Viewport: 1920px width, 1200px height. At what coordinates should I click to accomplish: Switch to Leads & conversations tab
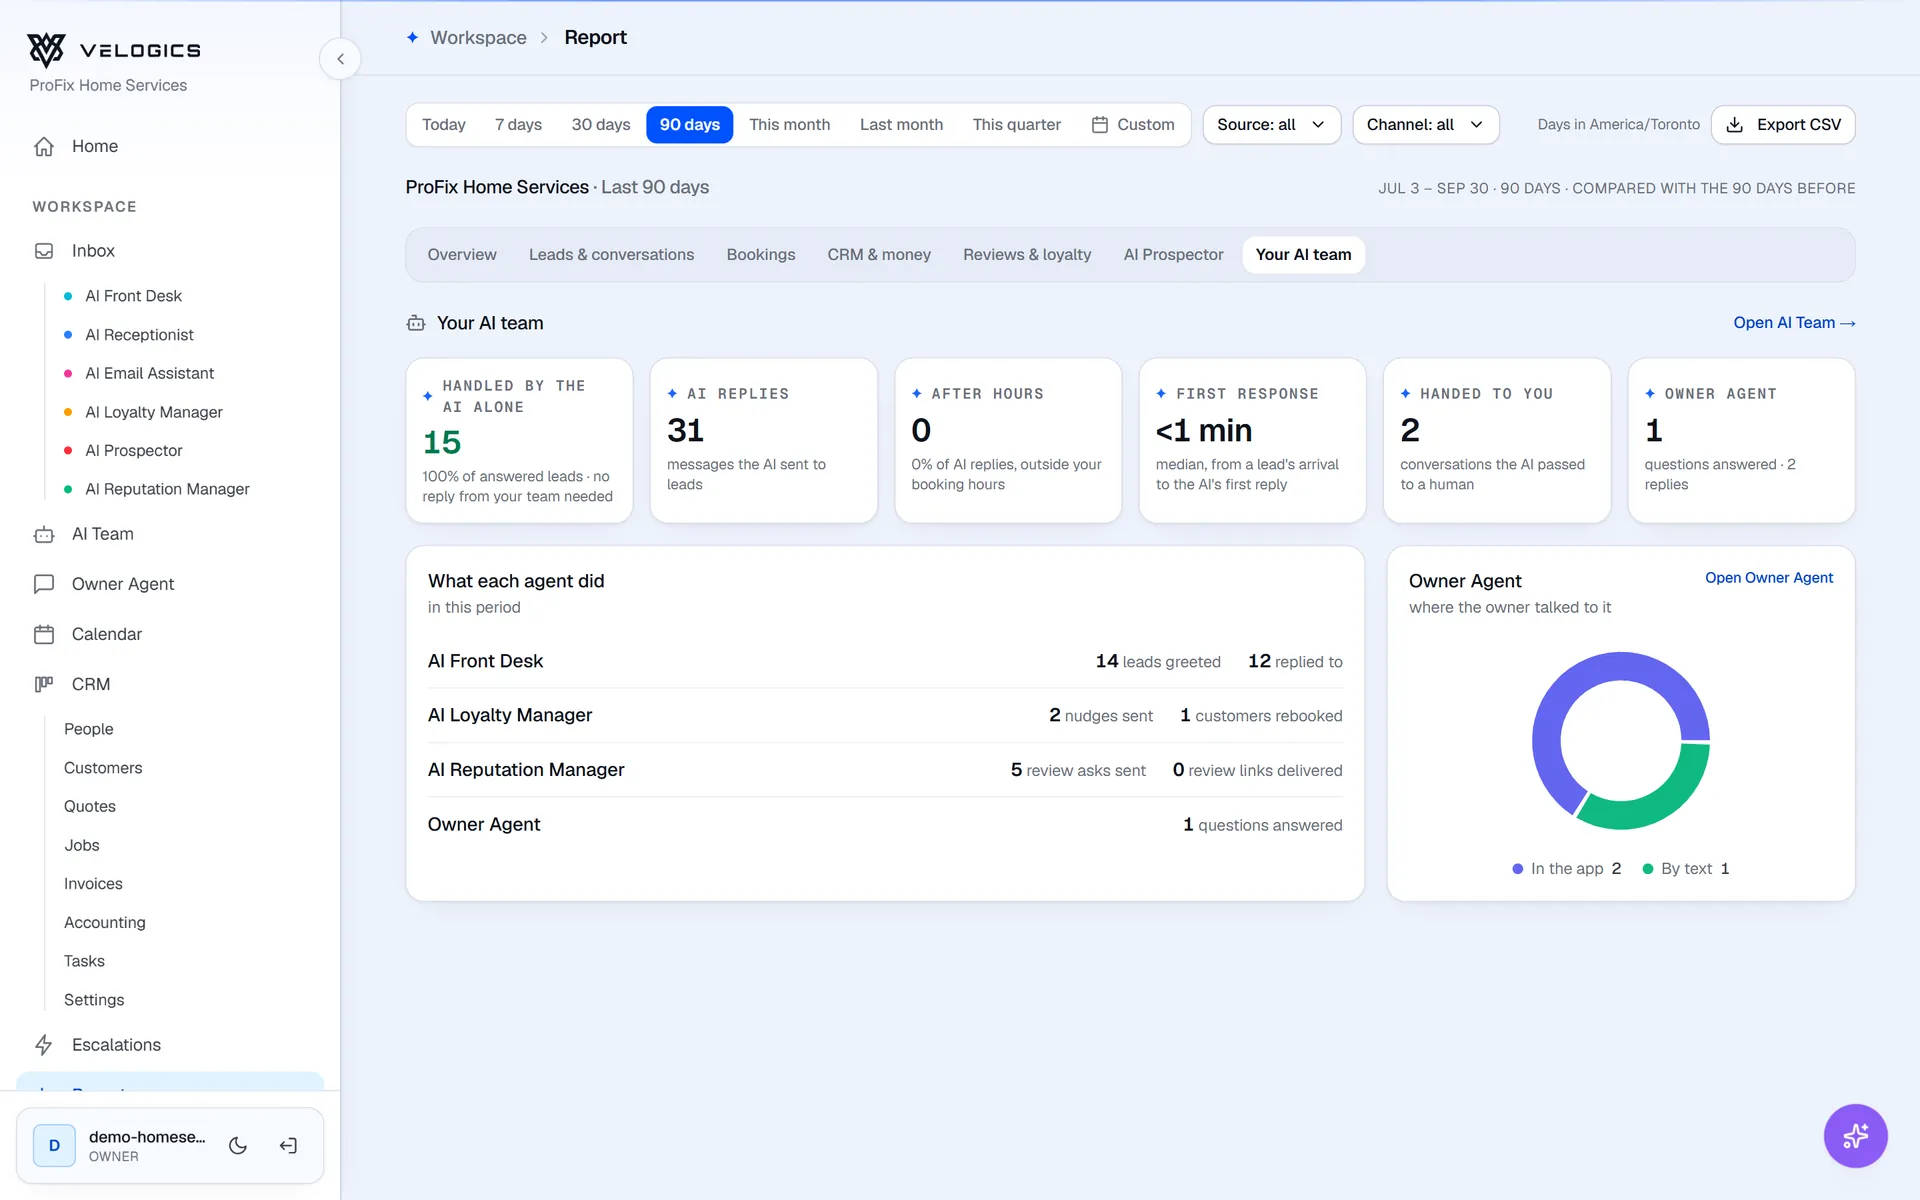click(611, 255)
